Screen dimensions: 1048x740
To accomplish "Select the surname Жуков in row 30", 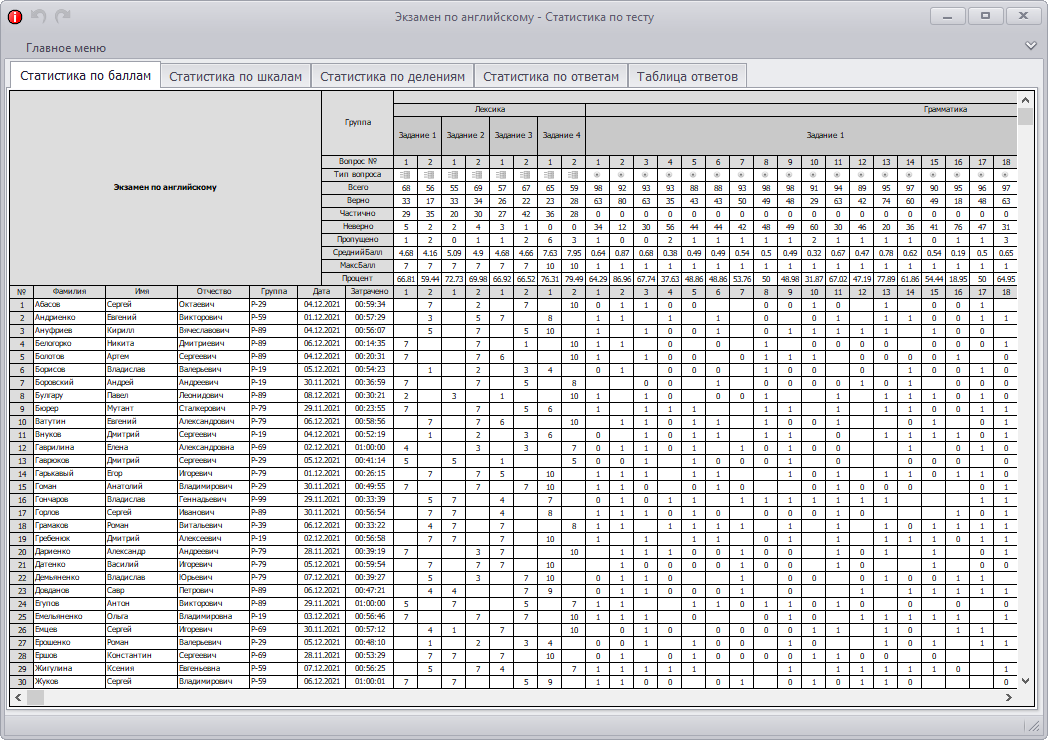I will 47,681.
